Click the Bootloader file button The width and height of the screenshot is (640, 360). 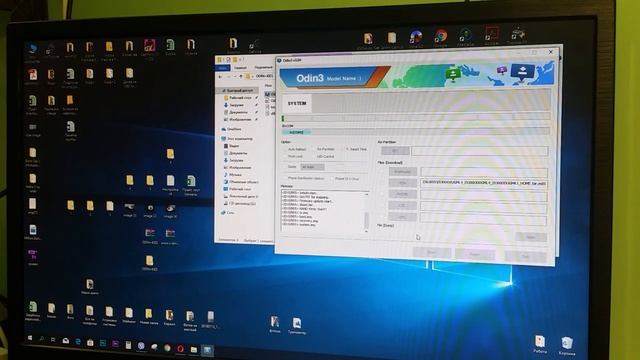tap(402, 172)
